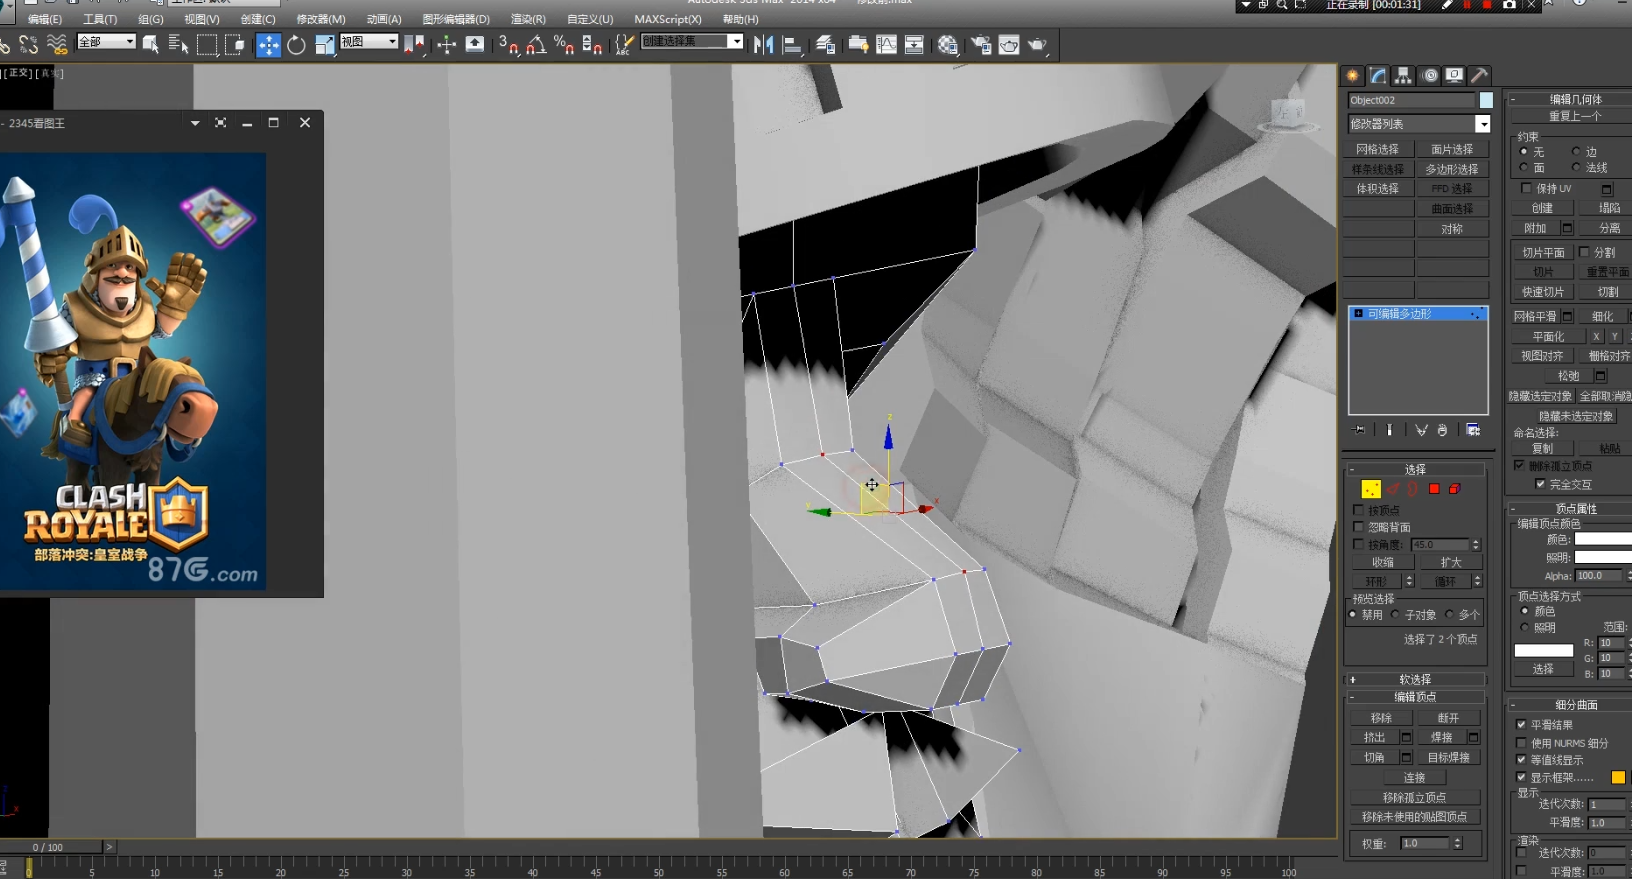Toggle 完全交互 checkbox

pos(1540,484)
